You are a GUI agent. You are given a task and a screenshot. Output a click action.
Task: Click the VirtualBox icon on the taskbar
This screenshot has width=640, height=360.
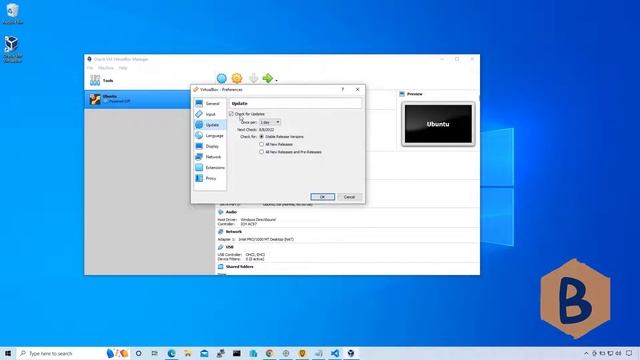351,353
